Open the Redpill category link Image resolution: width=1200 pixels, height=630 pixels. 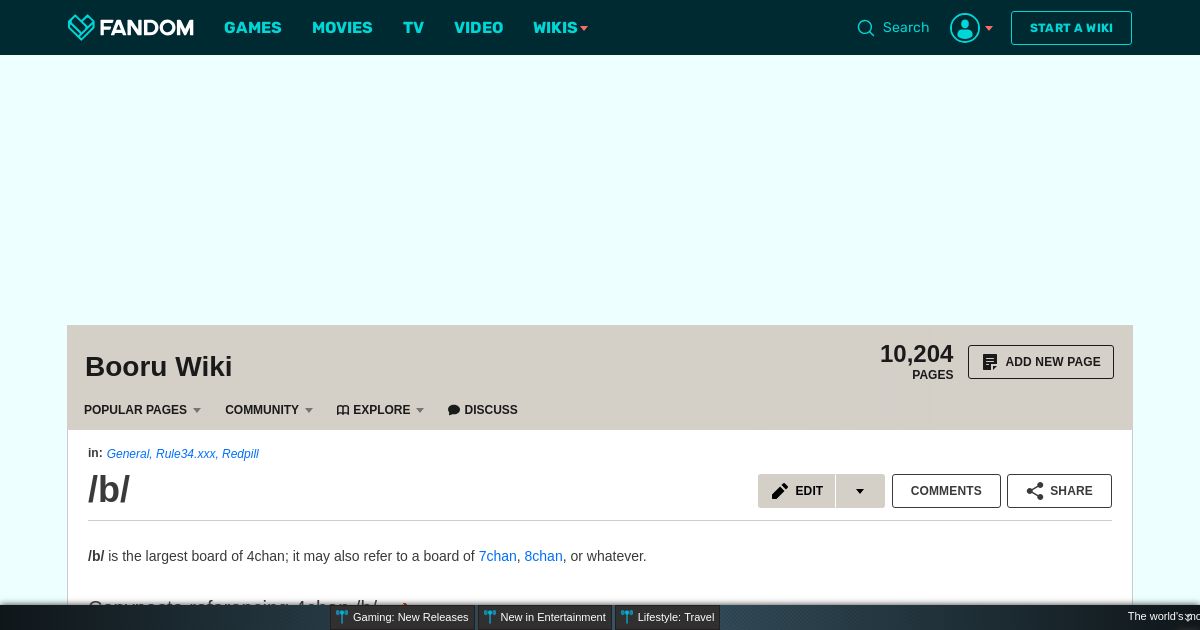240,454
